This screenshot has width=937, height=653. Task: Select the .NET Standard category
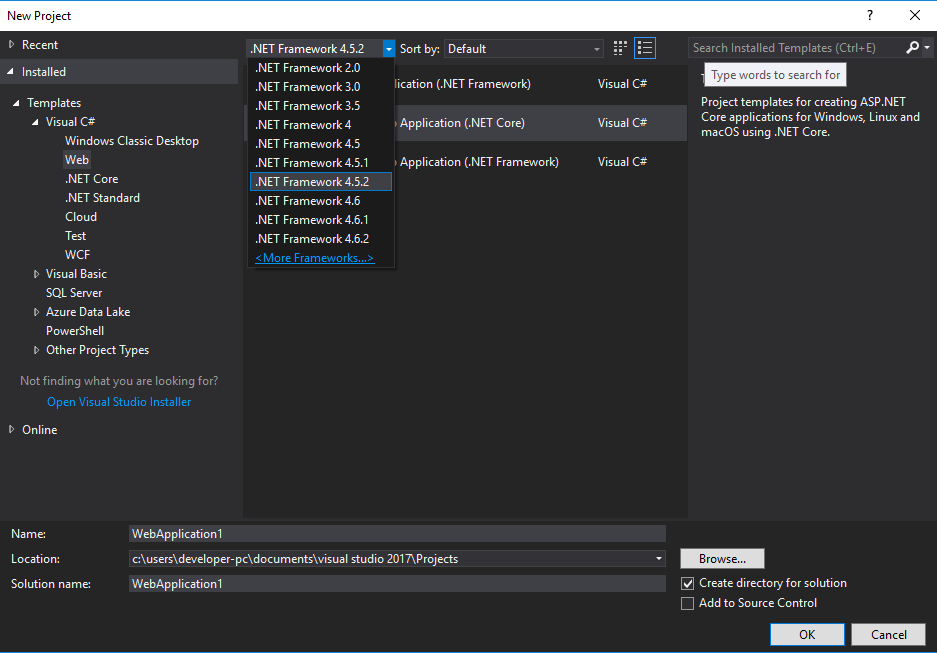coord(102,198)
